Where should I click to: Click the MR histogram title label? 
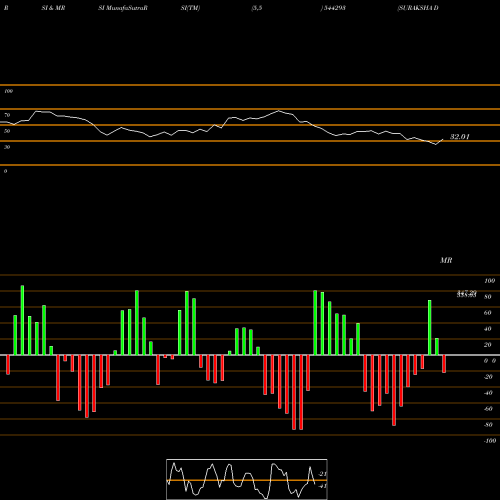tap(446, 260)
